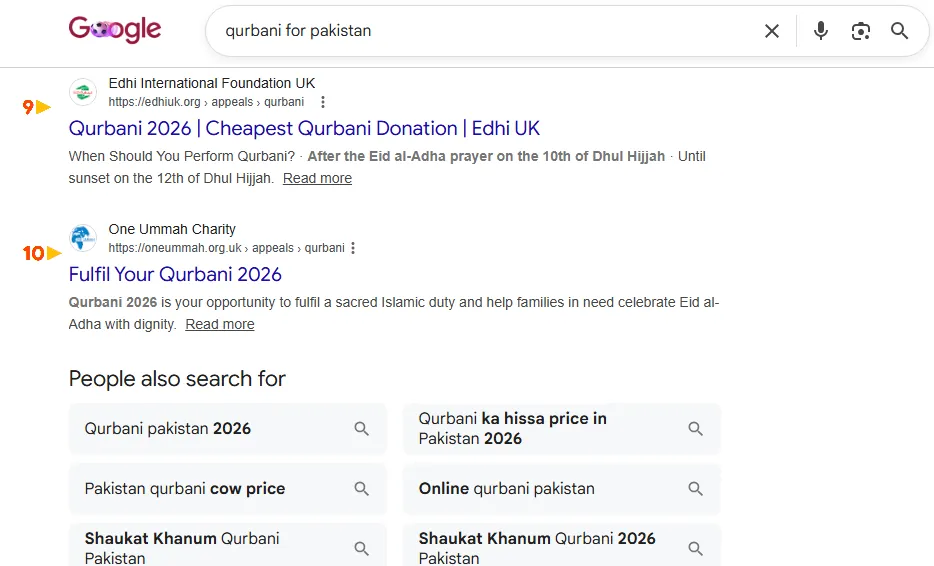Open three-dot menu for One Ummah result
The width and height of the screenshot is (934, 566).
[353, 248]
